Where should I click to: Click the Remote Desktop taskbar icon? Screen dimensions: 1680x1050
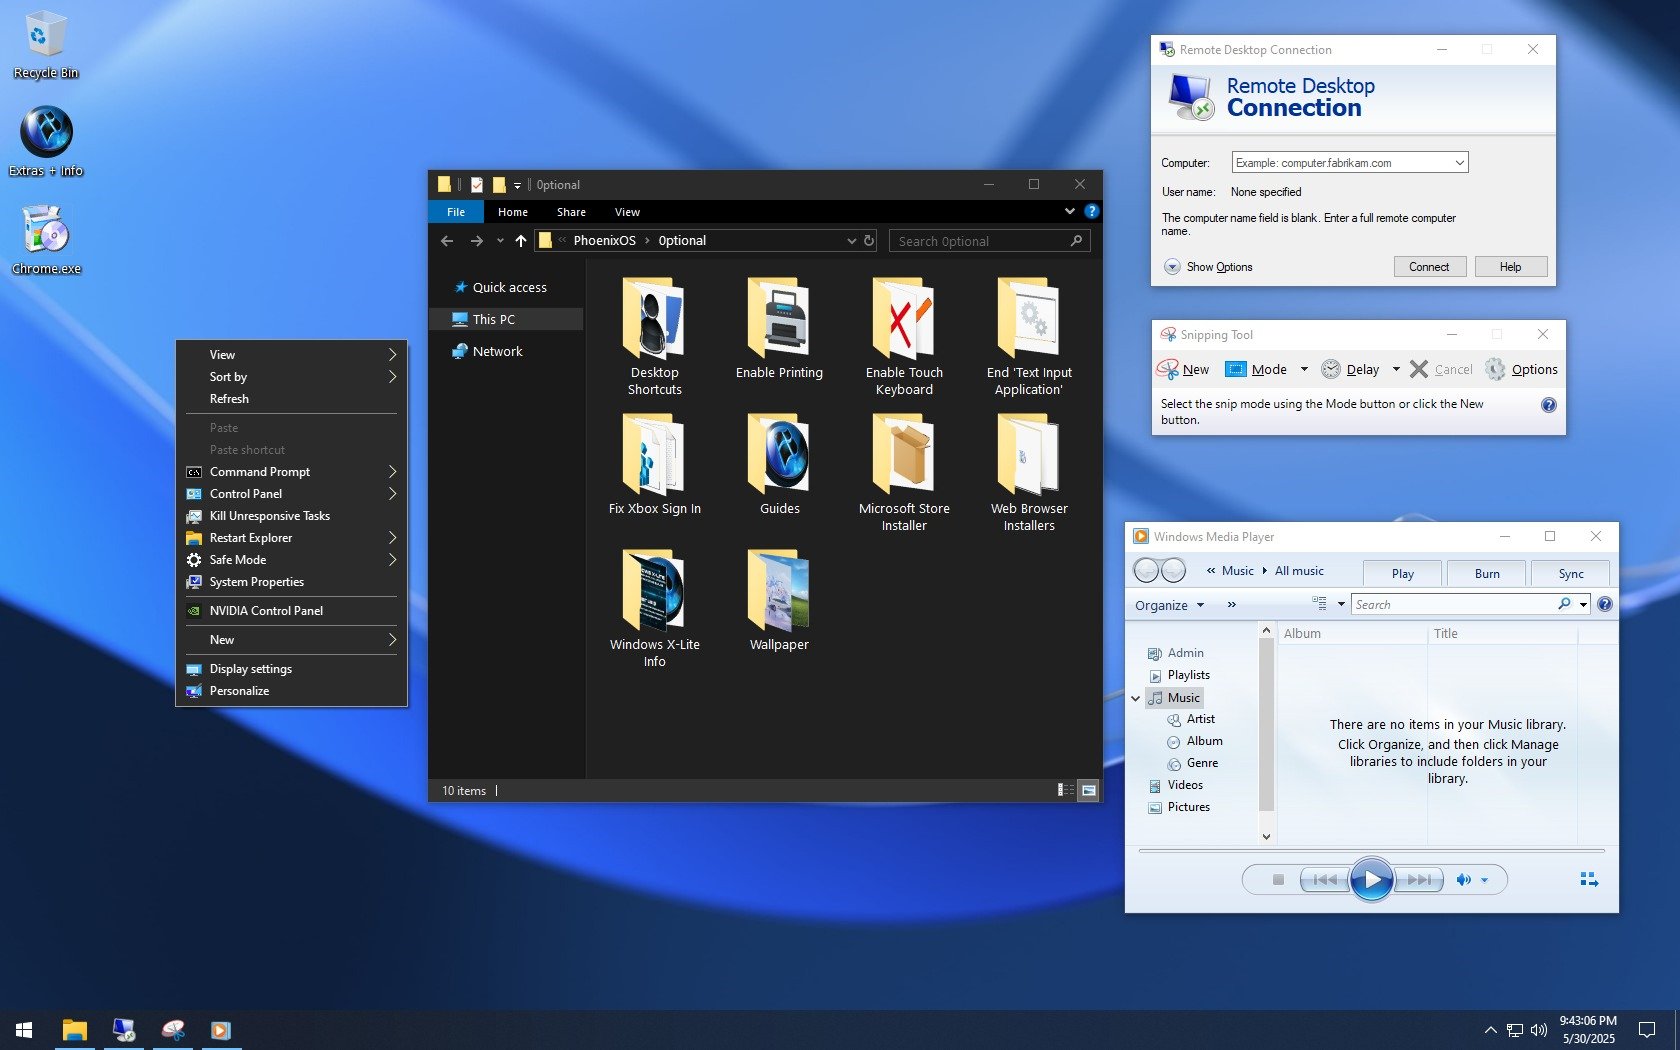coord(124,1029)
